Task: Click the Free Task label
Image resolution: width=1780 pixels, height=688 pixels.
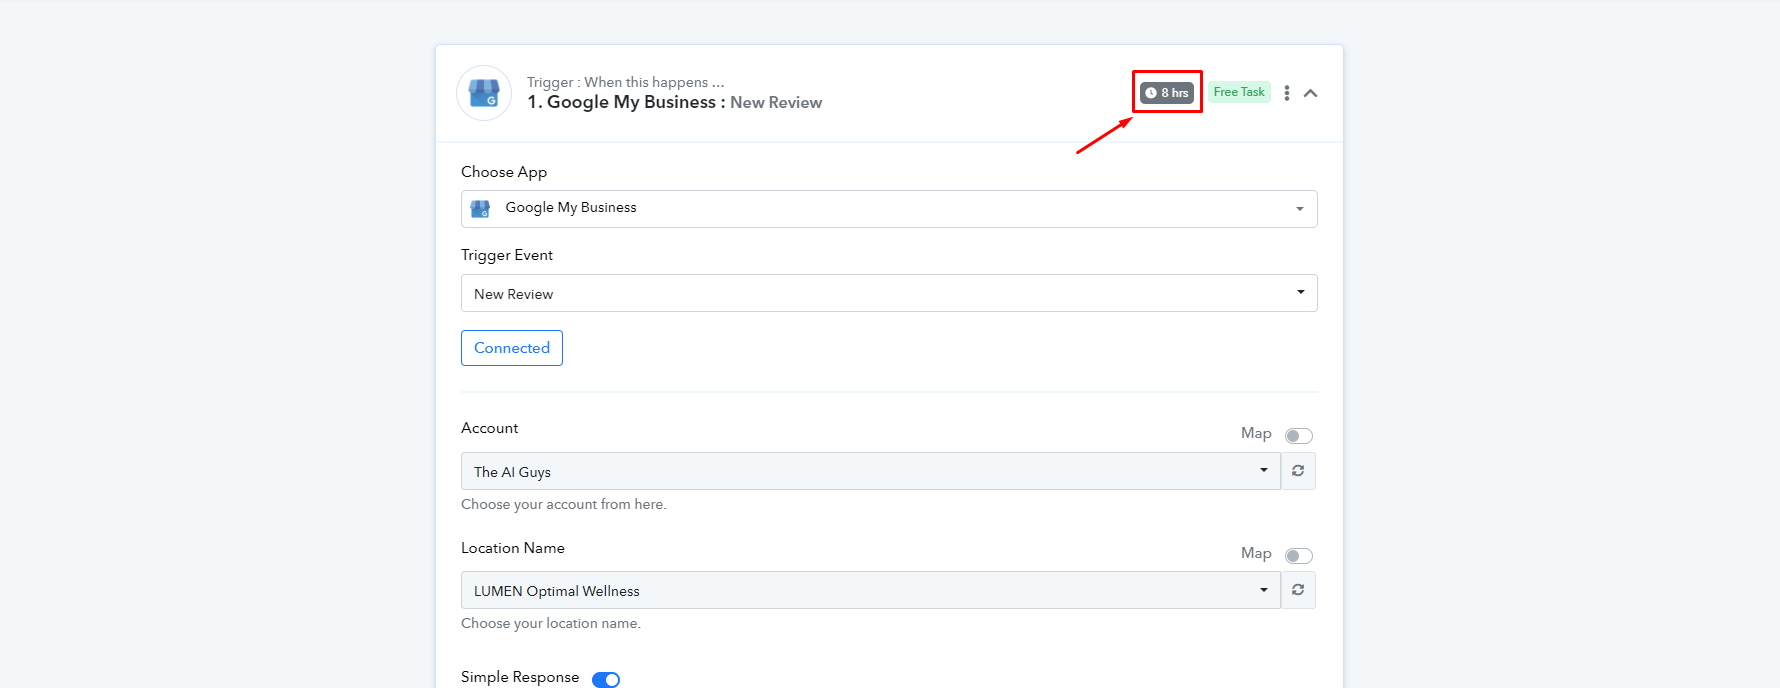Action: pos(1239,92)
